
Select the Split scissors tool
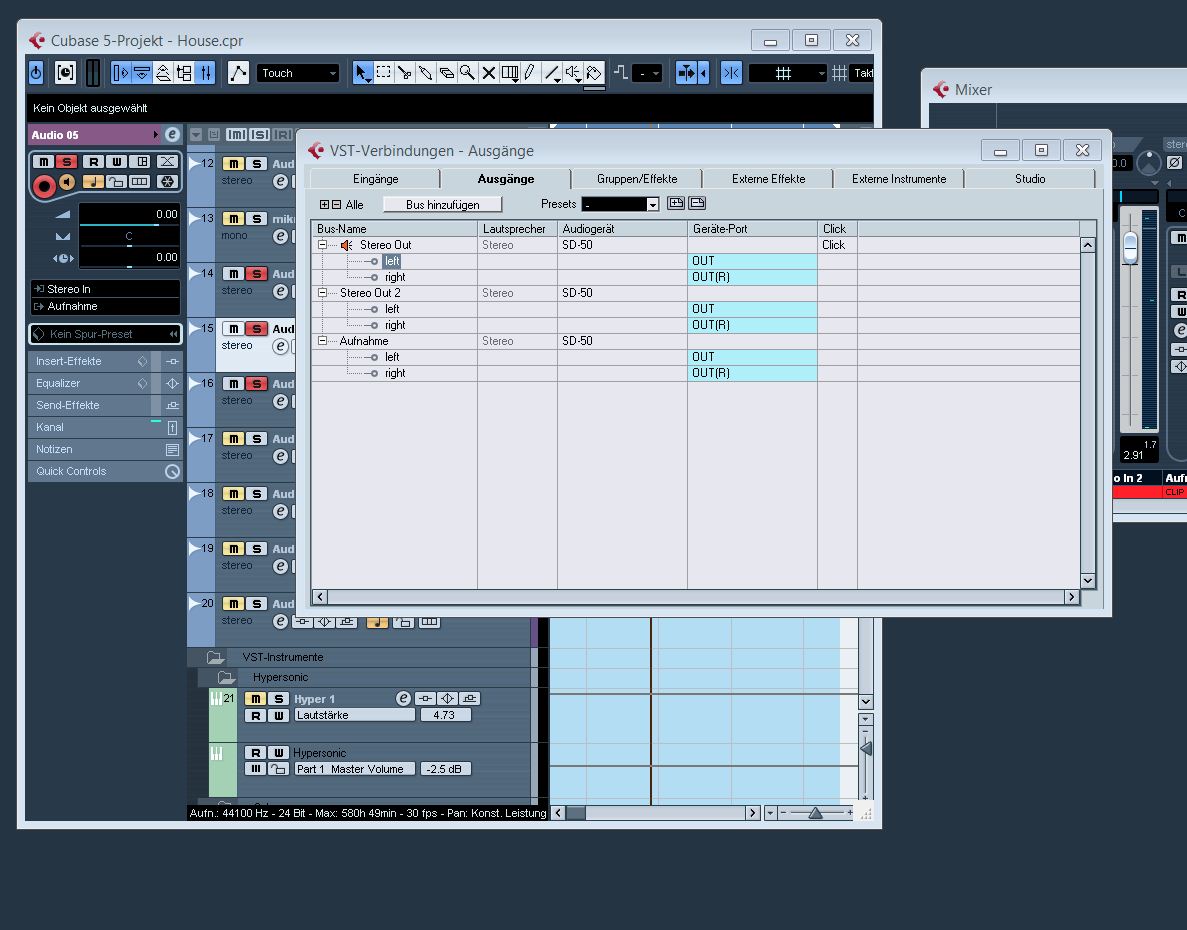tap(405, 73)
